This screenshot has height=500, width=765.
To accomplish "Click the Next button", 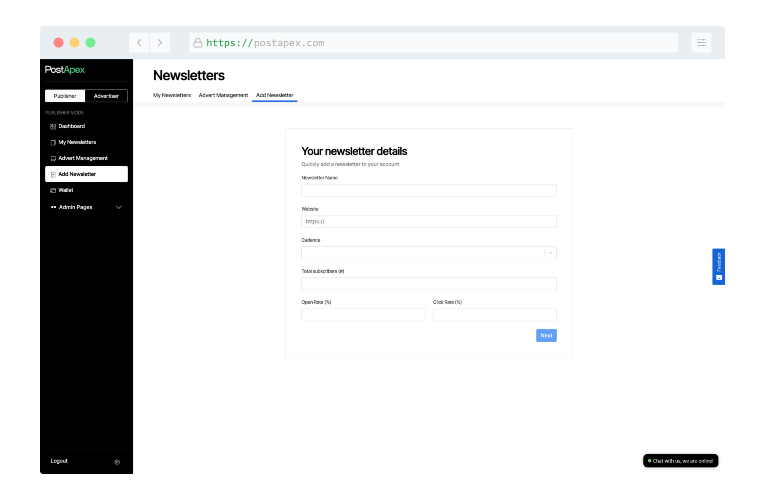I will 546,335.
